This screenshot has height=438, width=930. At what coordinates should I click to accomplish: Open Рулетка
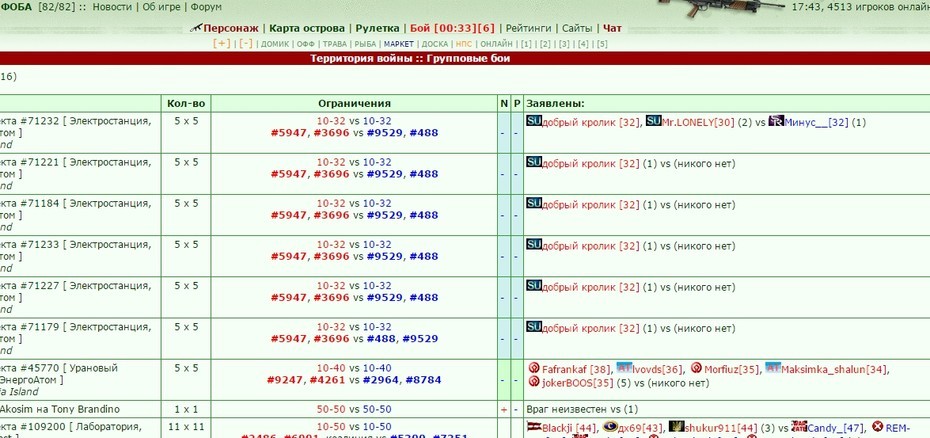[x=377, y=28]
